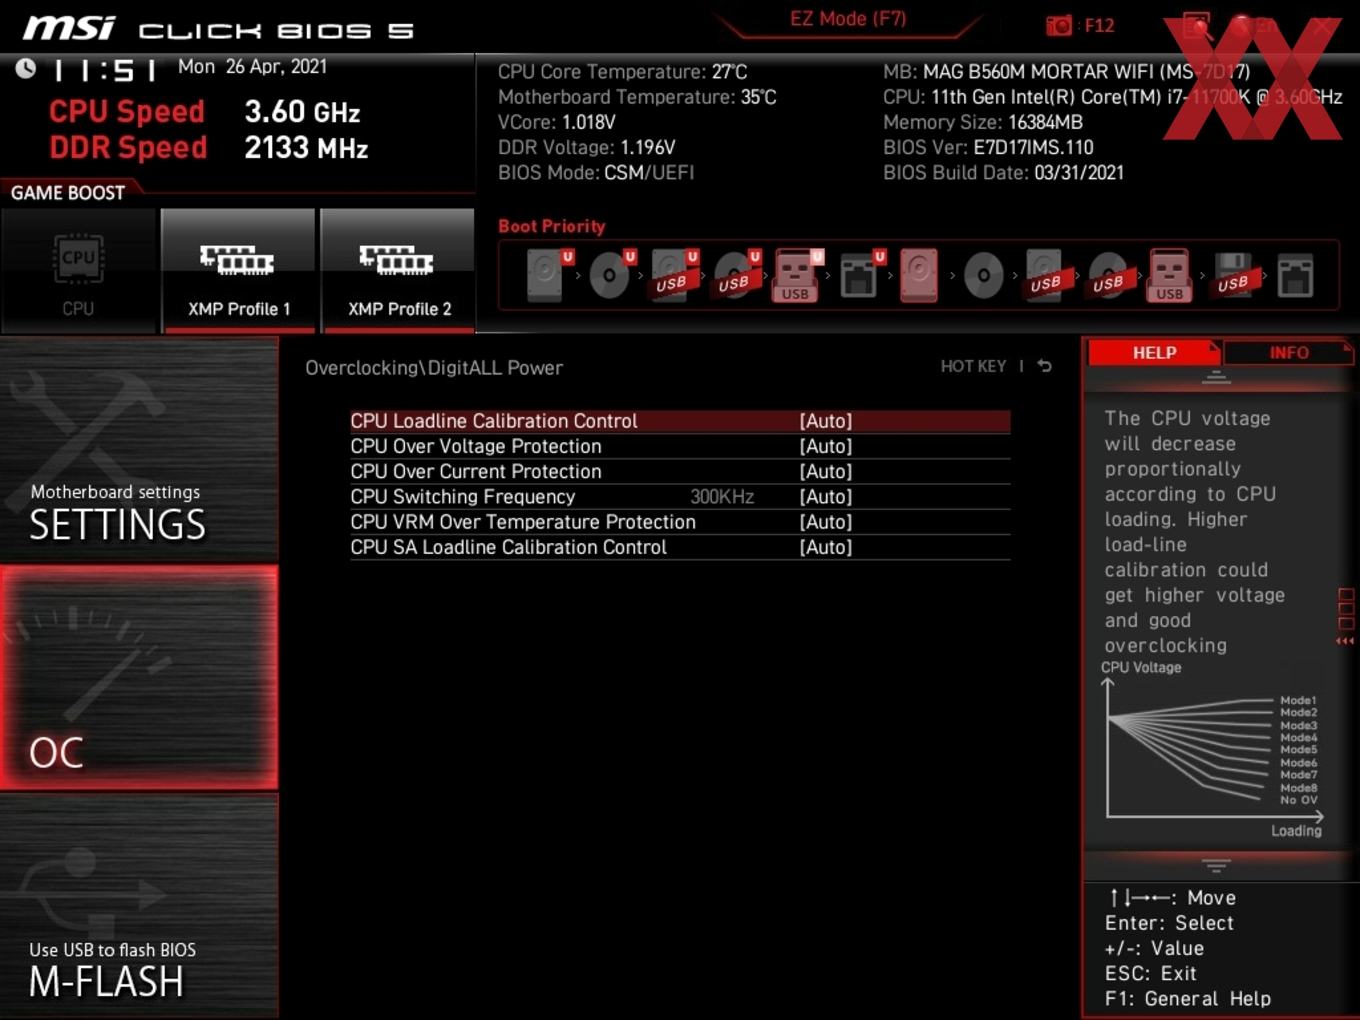Enable XMP Profile 2
The width and height of the screenshot is (1360, 1020).
pyautogui.click(x=398, y=270)
